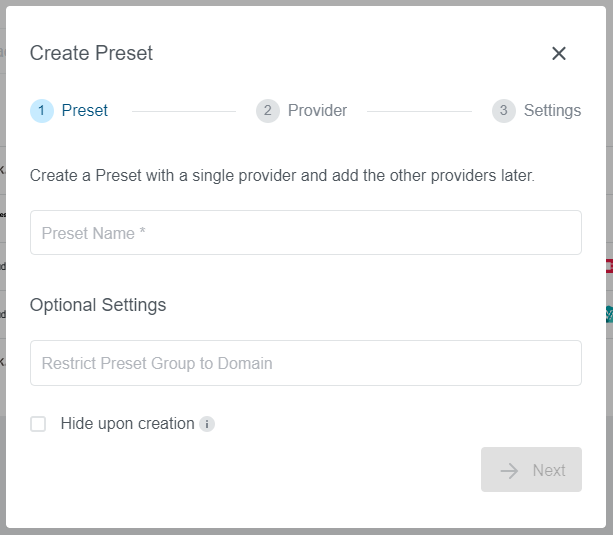Enable the Hide upon creation checkbox
The image size is (613, 535).
[x=38, y=424]
